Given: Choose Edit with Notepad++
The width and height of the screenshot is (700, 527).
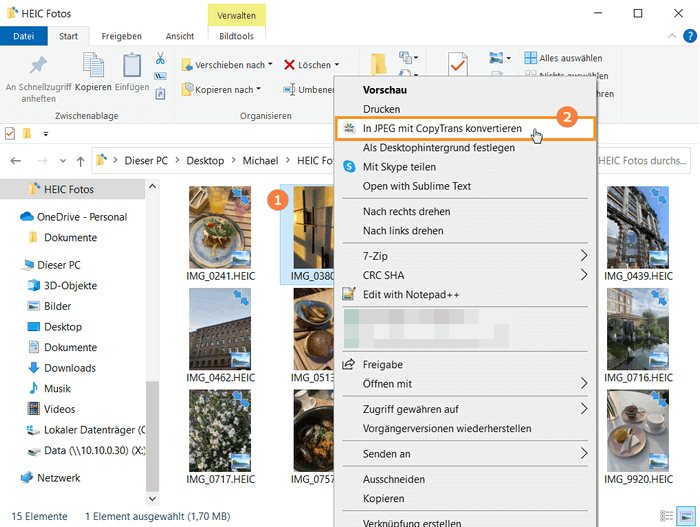Looking at the screenshot, I should point(465,294).
